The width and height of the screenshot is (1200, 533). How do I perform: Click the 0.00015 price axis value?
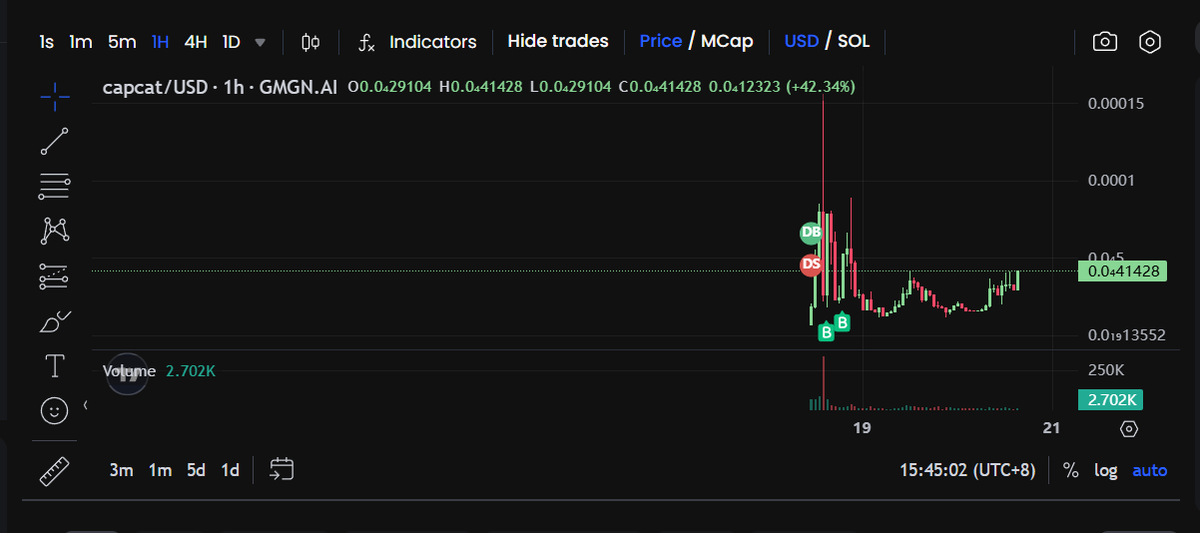pyautogui.click(x=1116, y=104)
